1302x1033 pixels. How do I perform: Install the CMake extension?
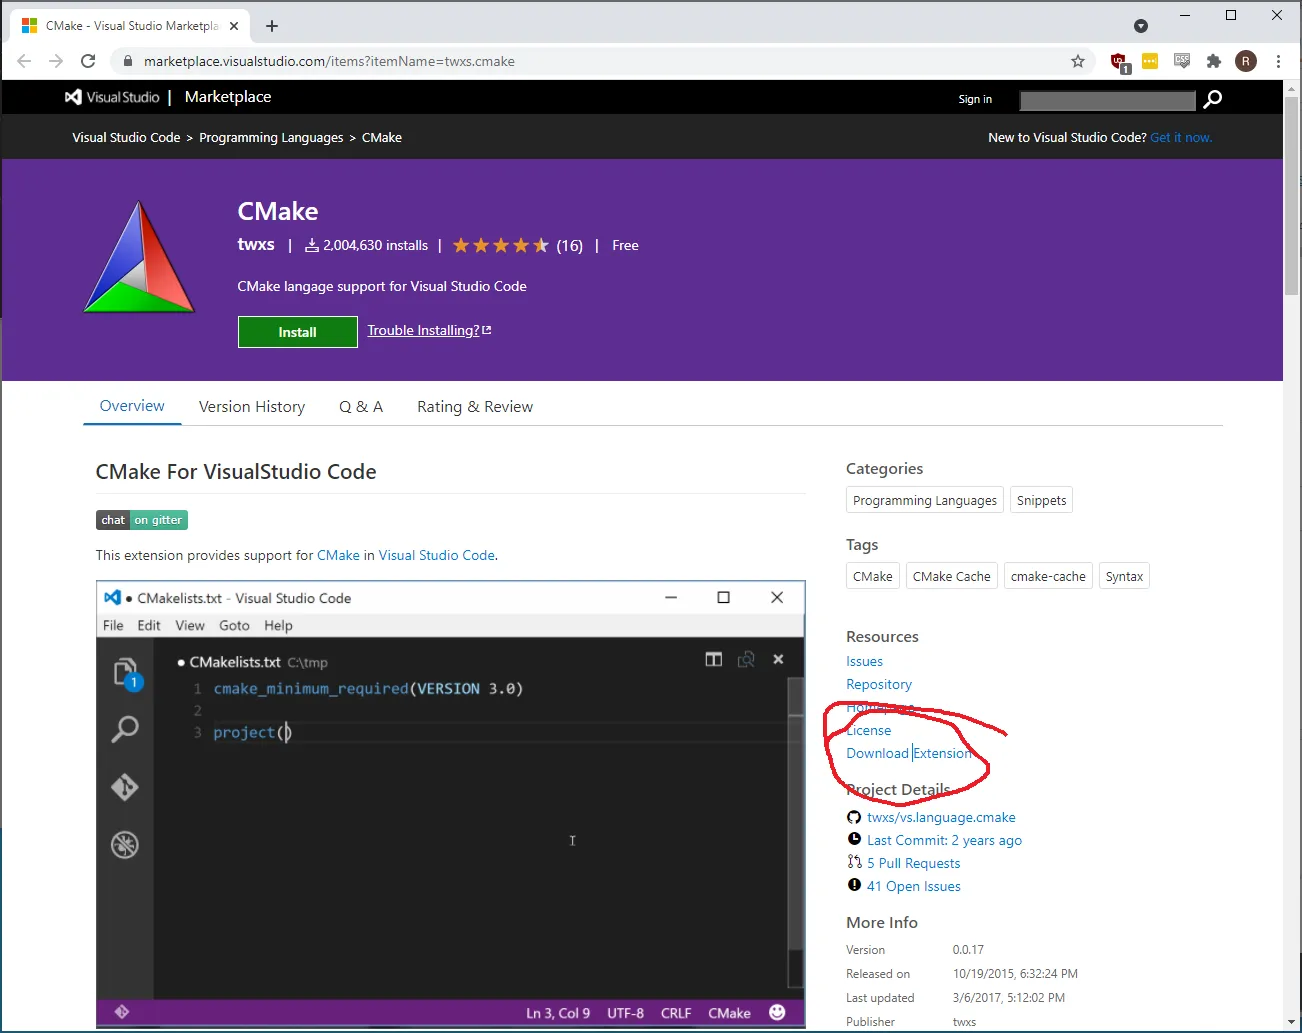[298, 332]
